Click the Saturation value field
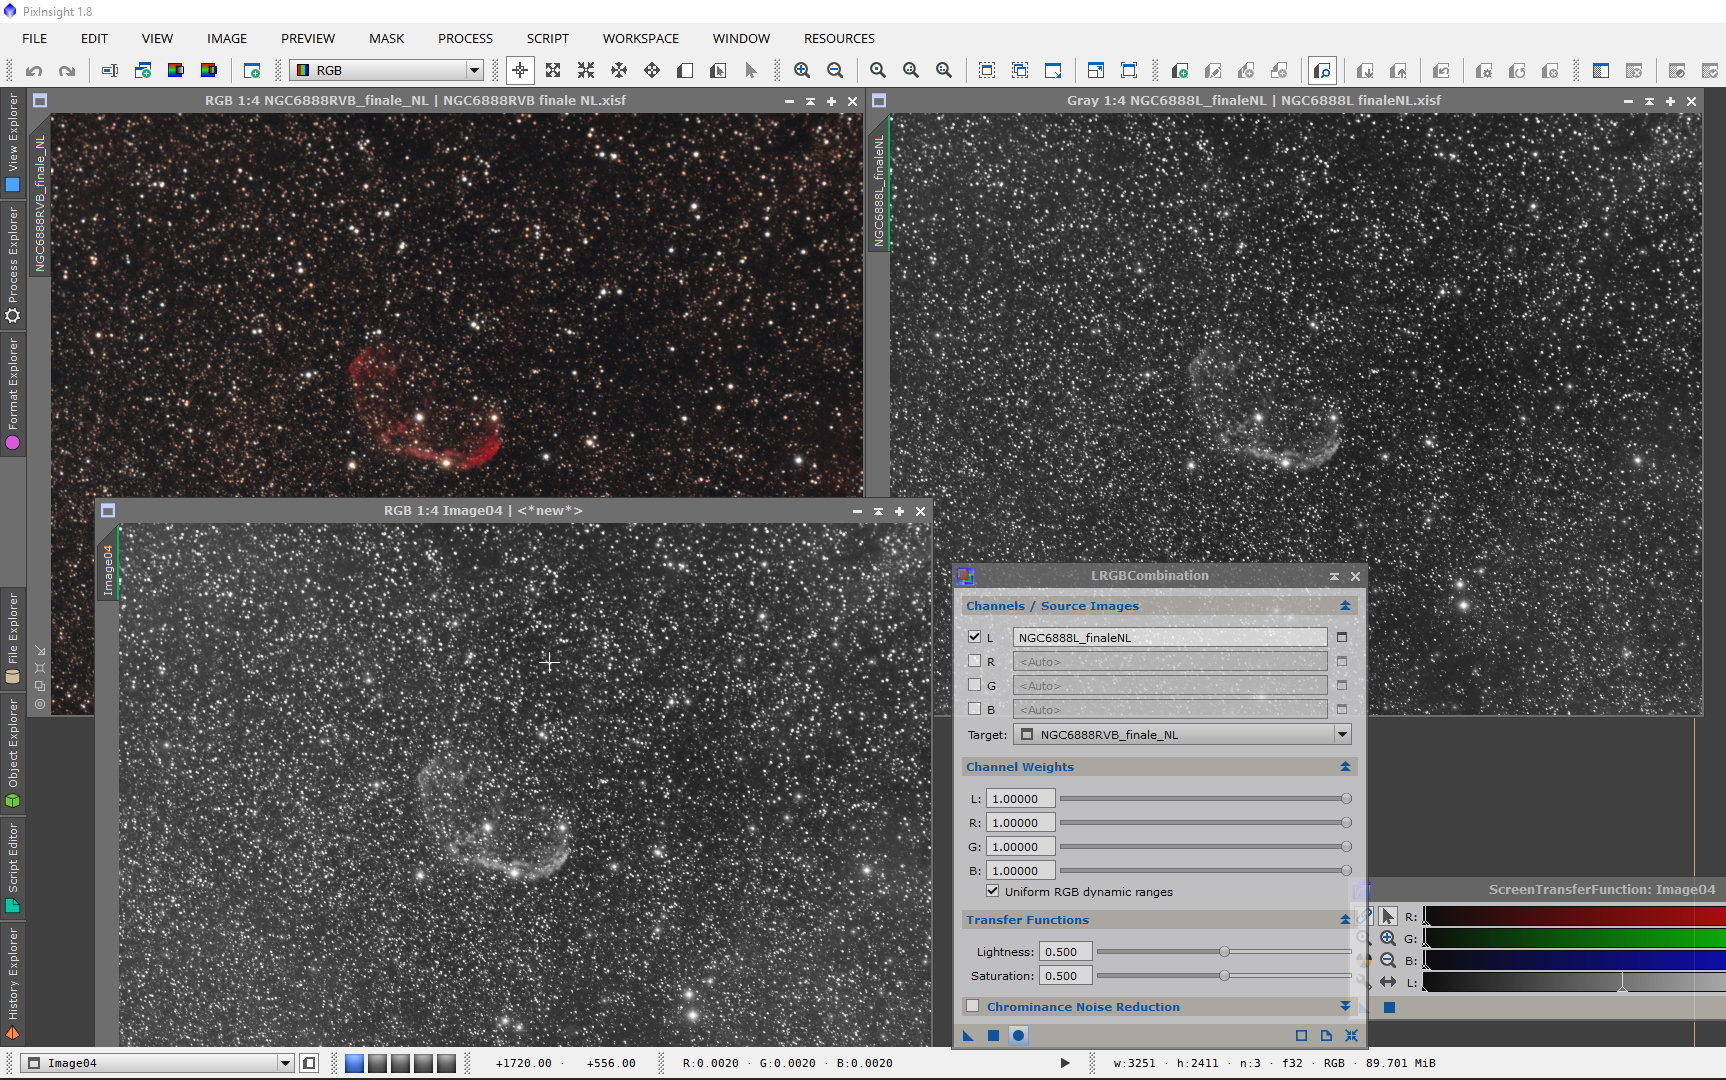Screen dimensions: 1726x1080 pyautogui.click(x=1065, y=975)
